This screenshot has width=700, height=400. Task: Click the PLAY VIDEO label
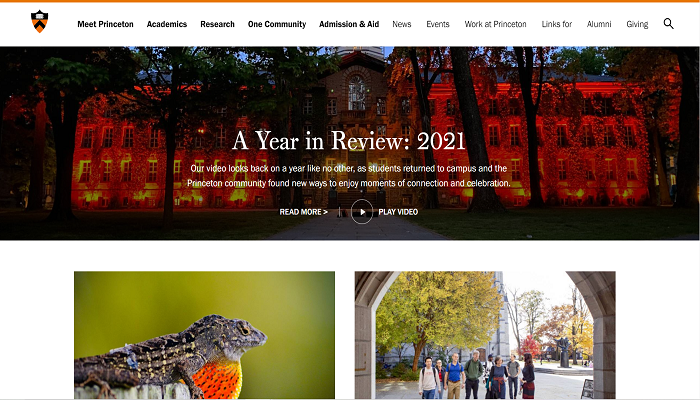[398, 212]
